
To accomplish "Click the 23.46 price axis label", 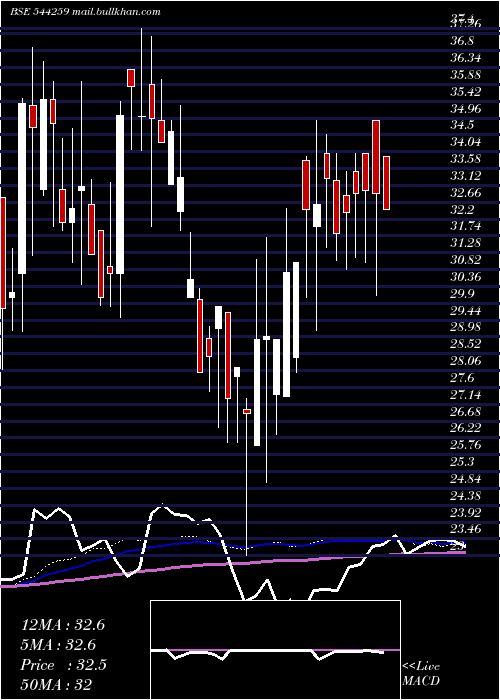I will pyautogui.click(x=466, y=529).
